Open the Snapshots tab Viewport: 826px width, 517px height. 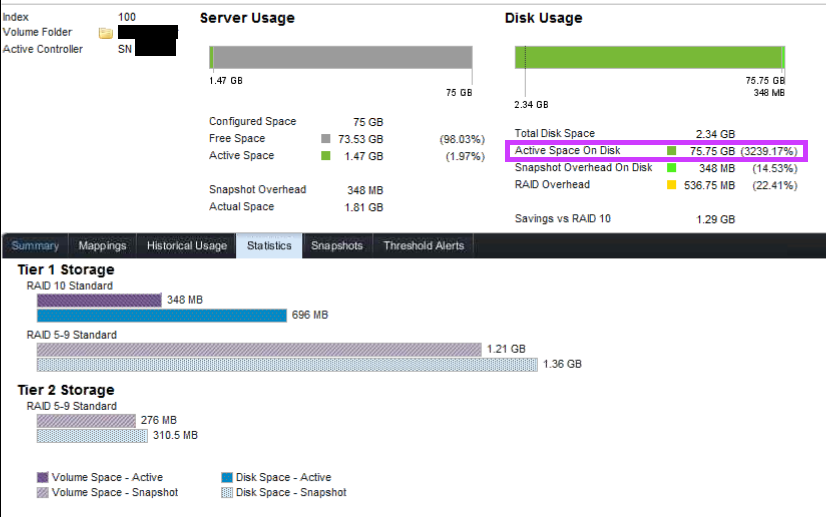(337, 246)
